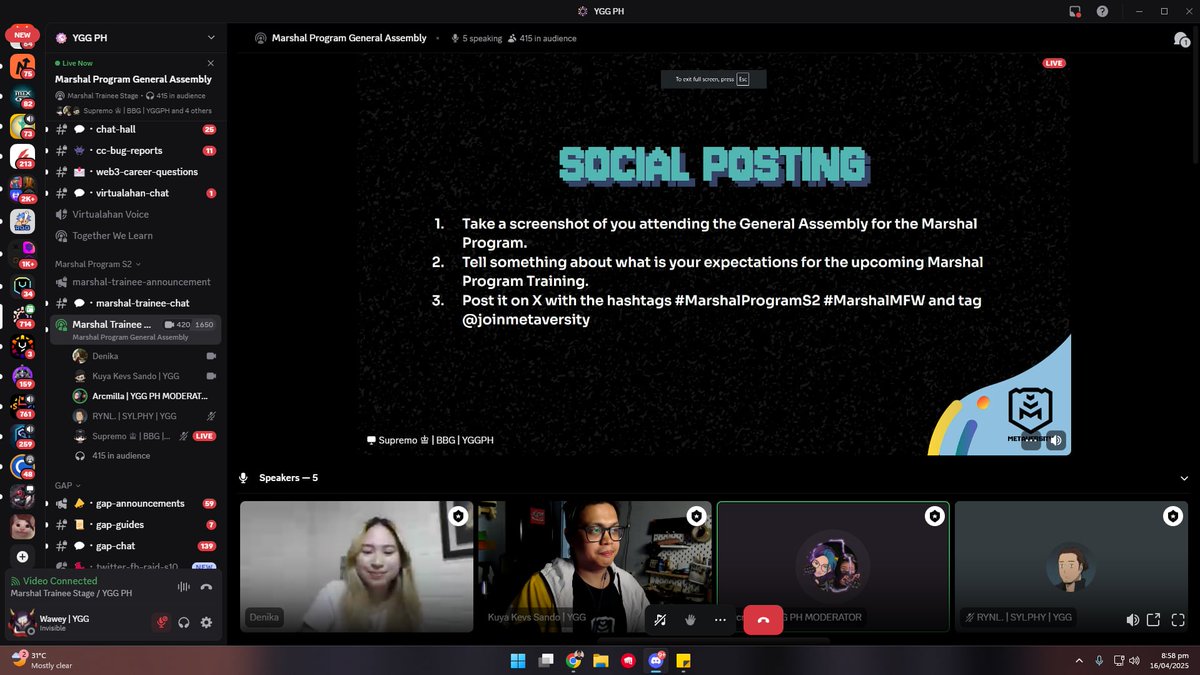Toggle noise suppression waveform icon

pyautogui.click(x=183, y=587)
